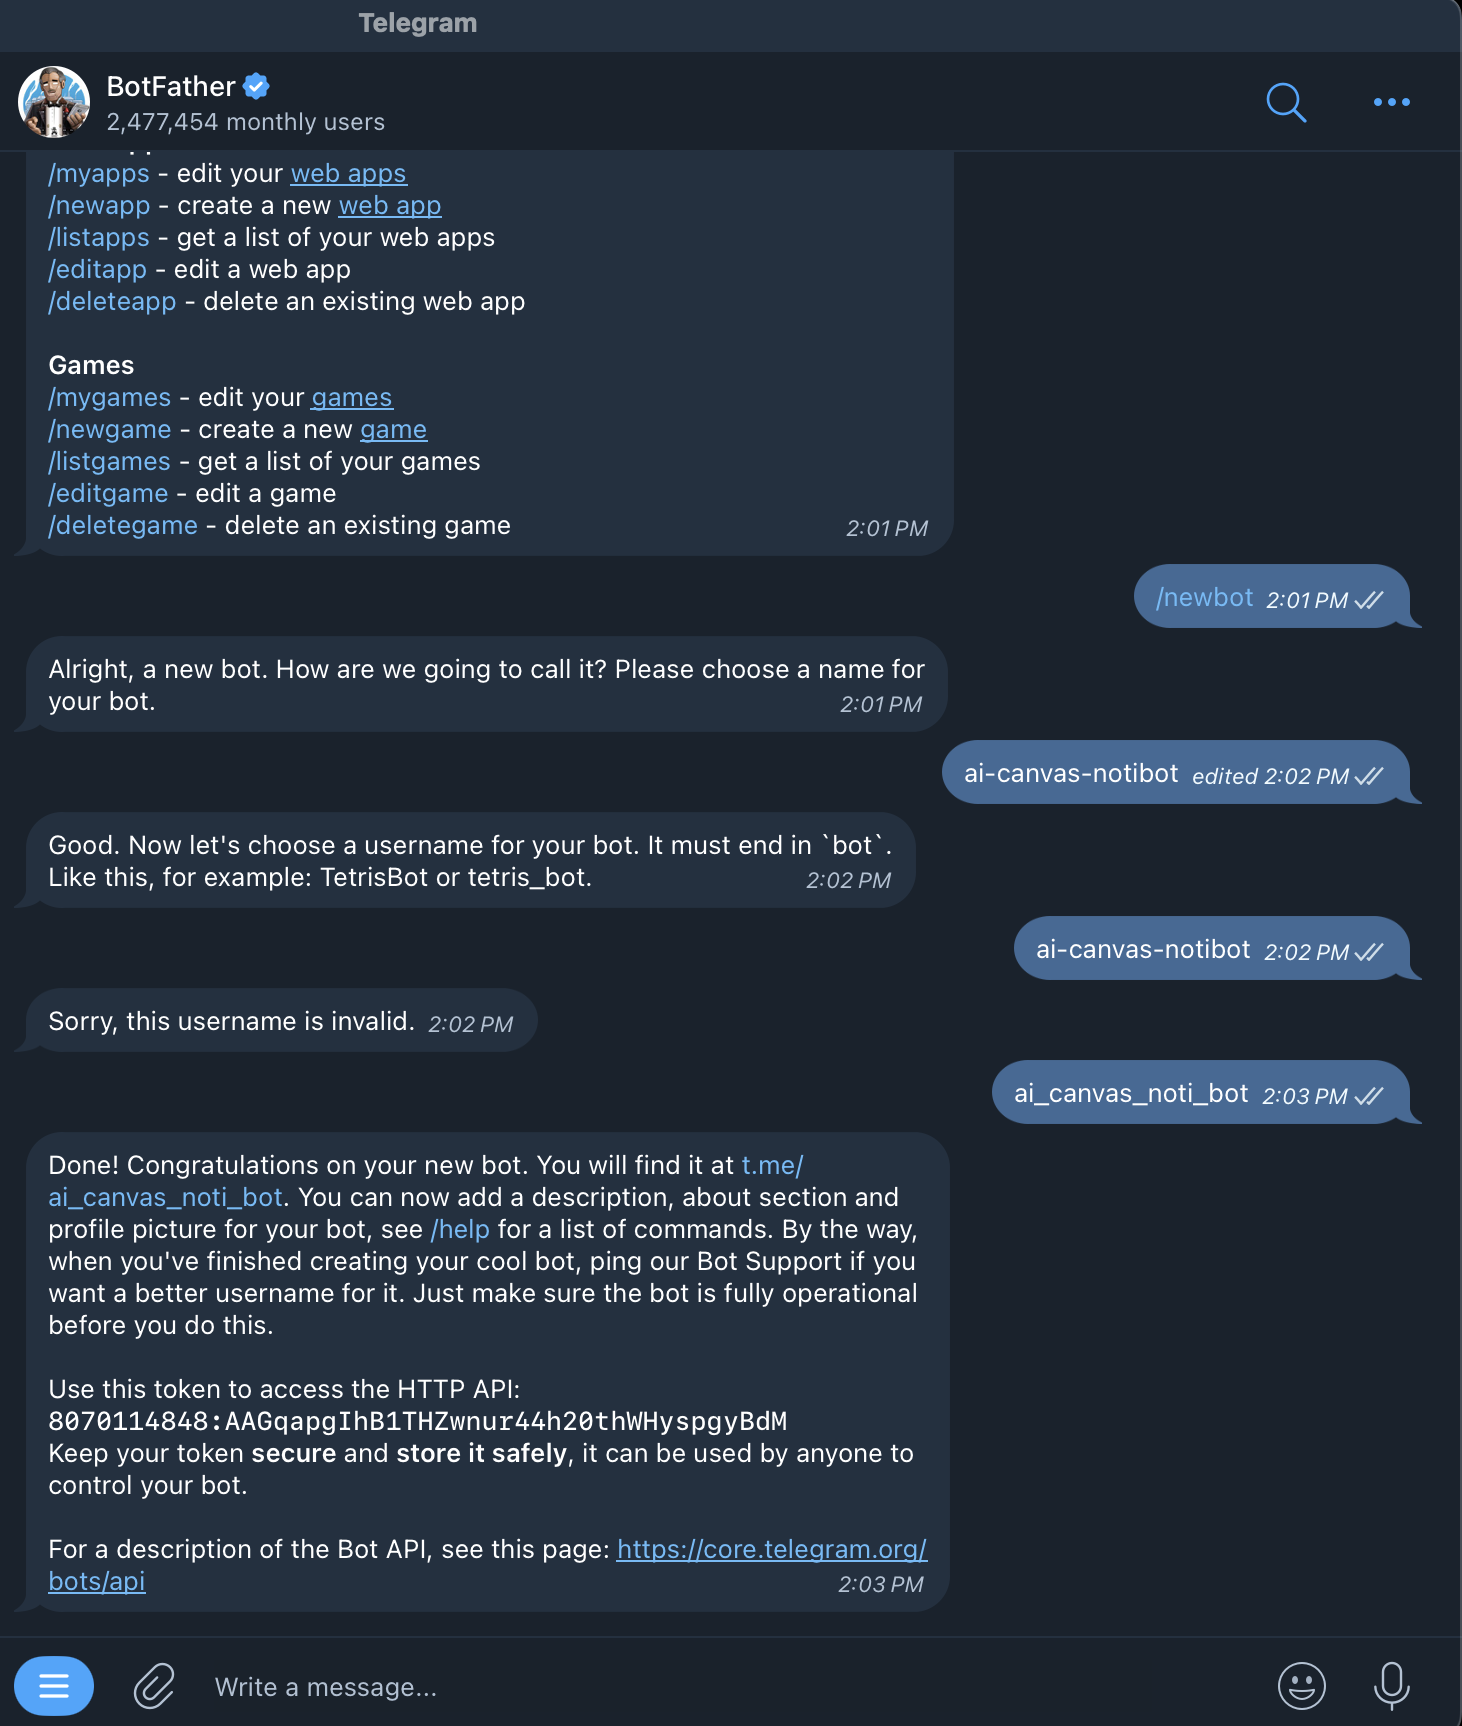Open the underlined web apps link

[348, 173]
